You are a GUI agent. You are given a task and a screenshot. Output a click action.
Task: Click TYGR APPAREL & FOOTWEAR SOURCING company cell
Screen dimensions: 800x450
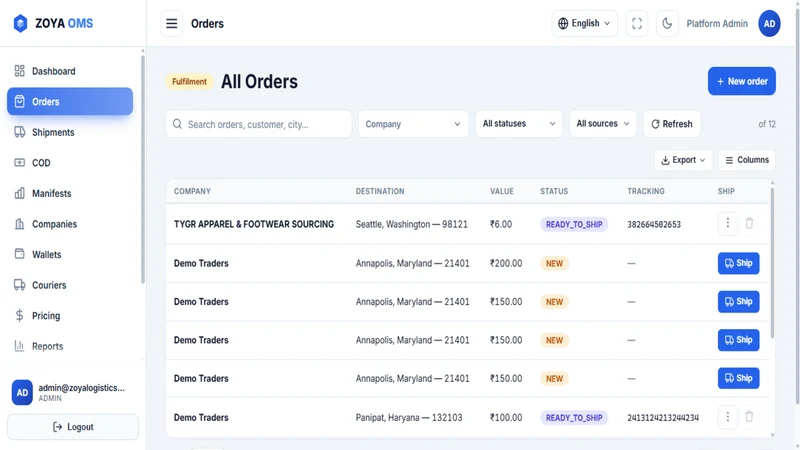tap(254, 224)
